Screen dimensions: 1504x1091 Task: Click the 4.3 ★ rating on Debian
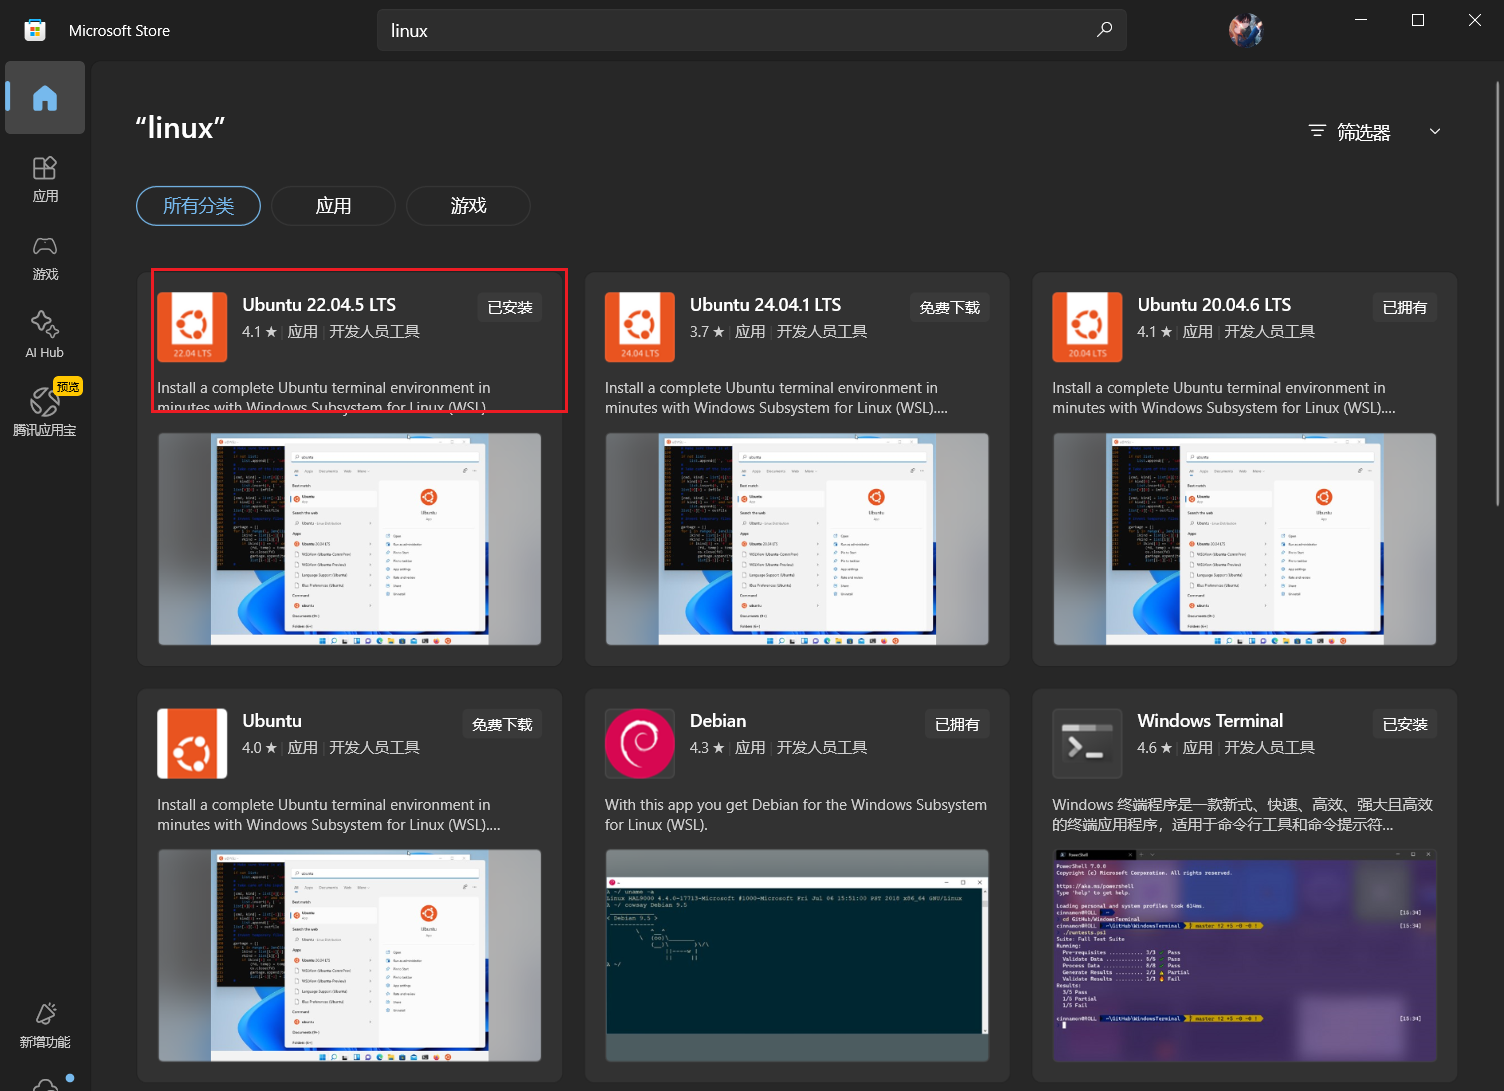(x=707, y=748)
